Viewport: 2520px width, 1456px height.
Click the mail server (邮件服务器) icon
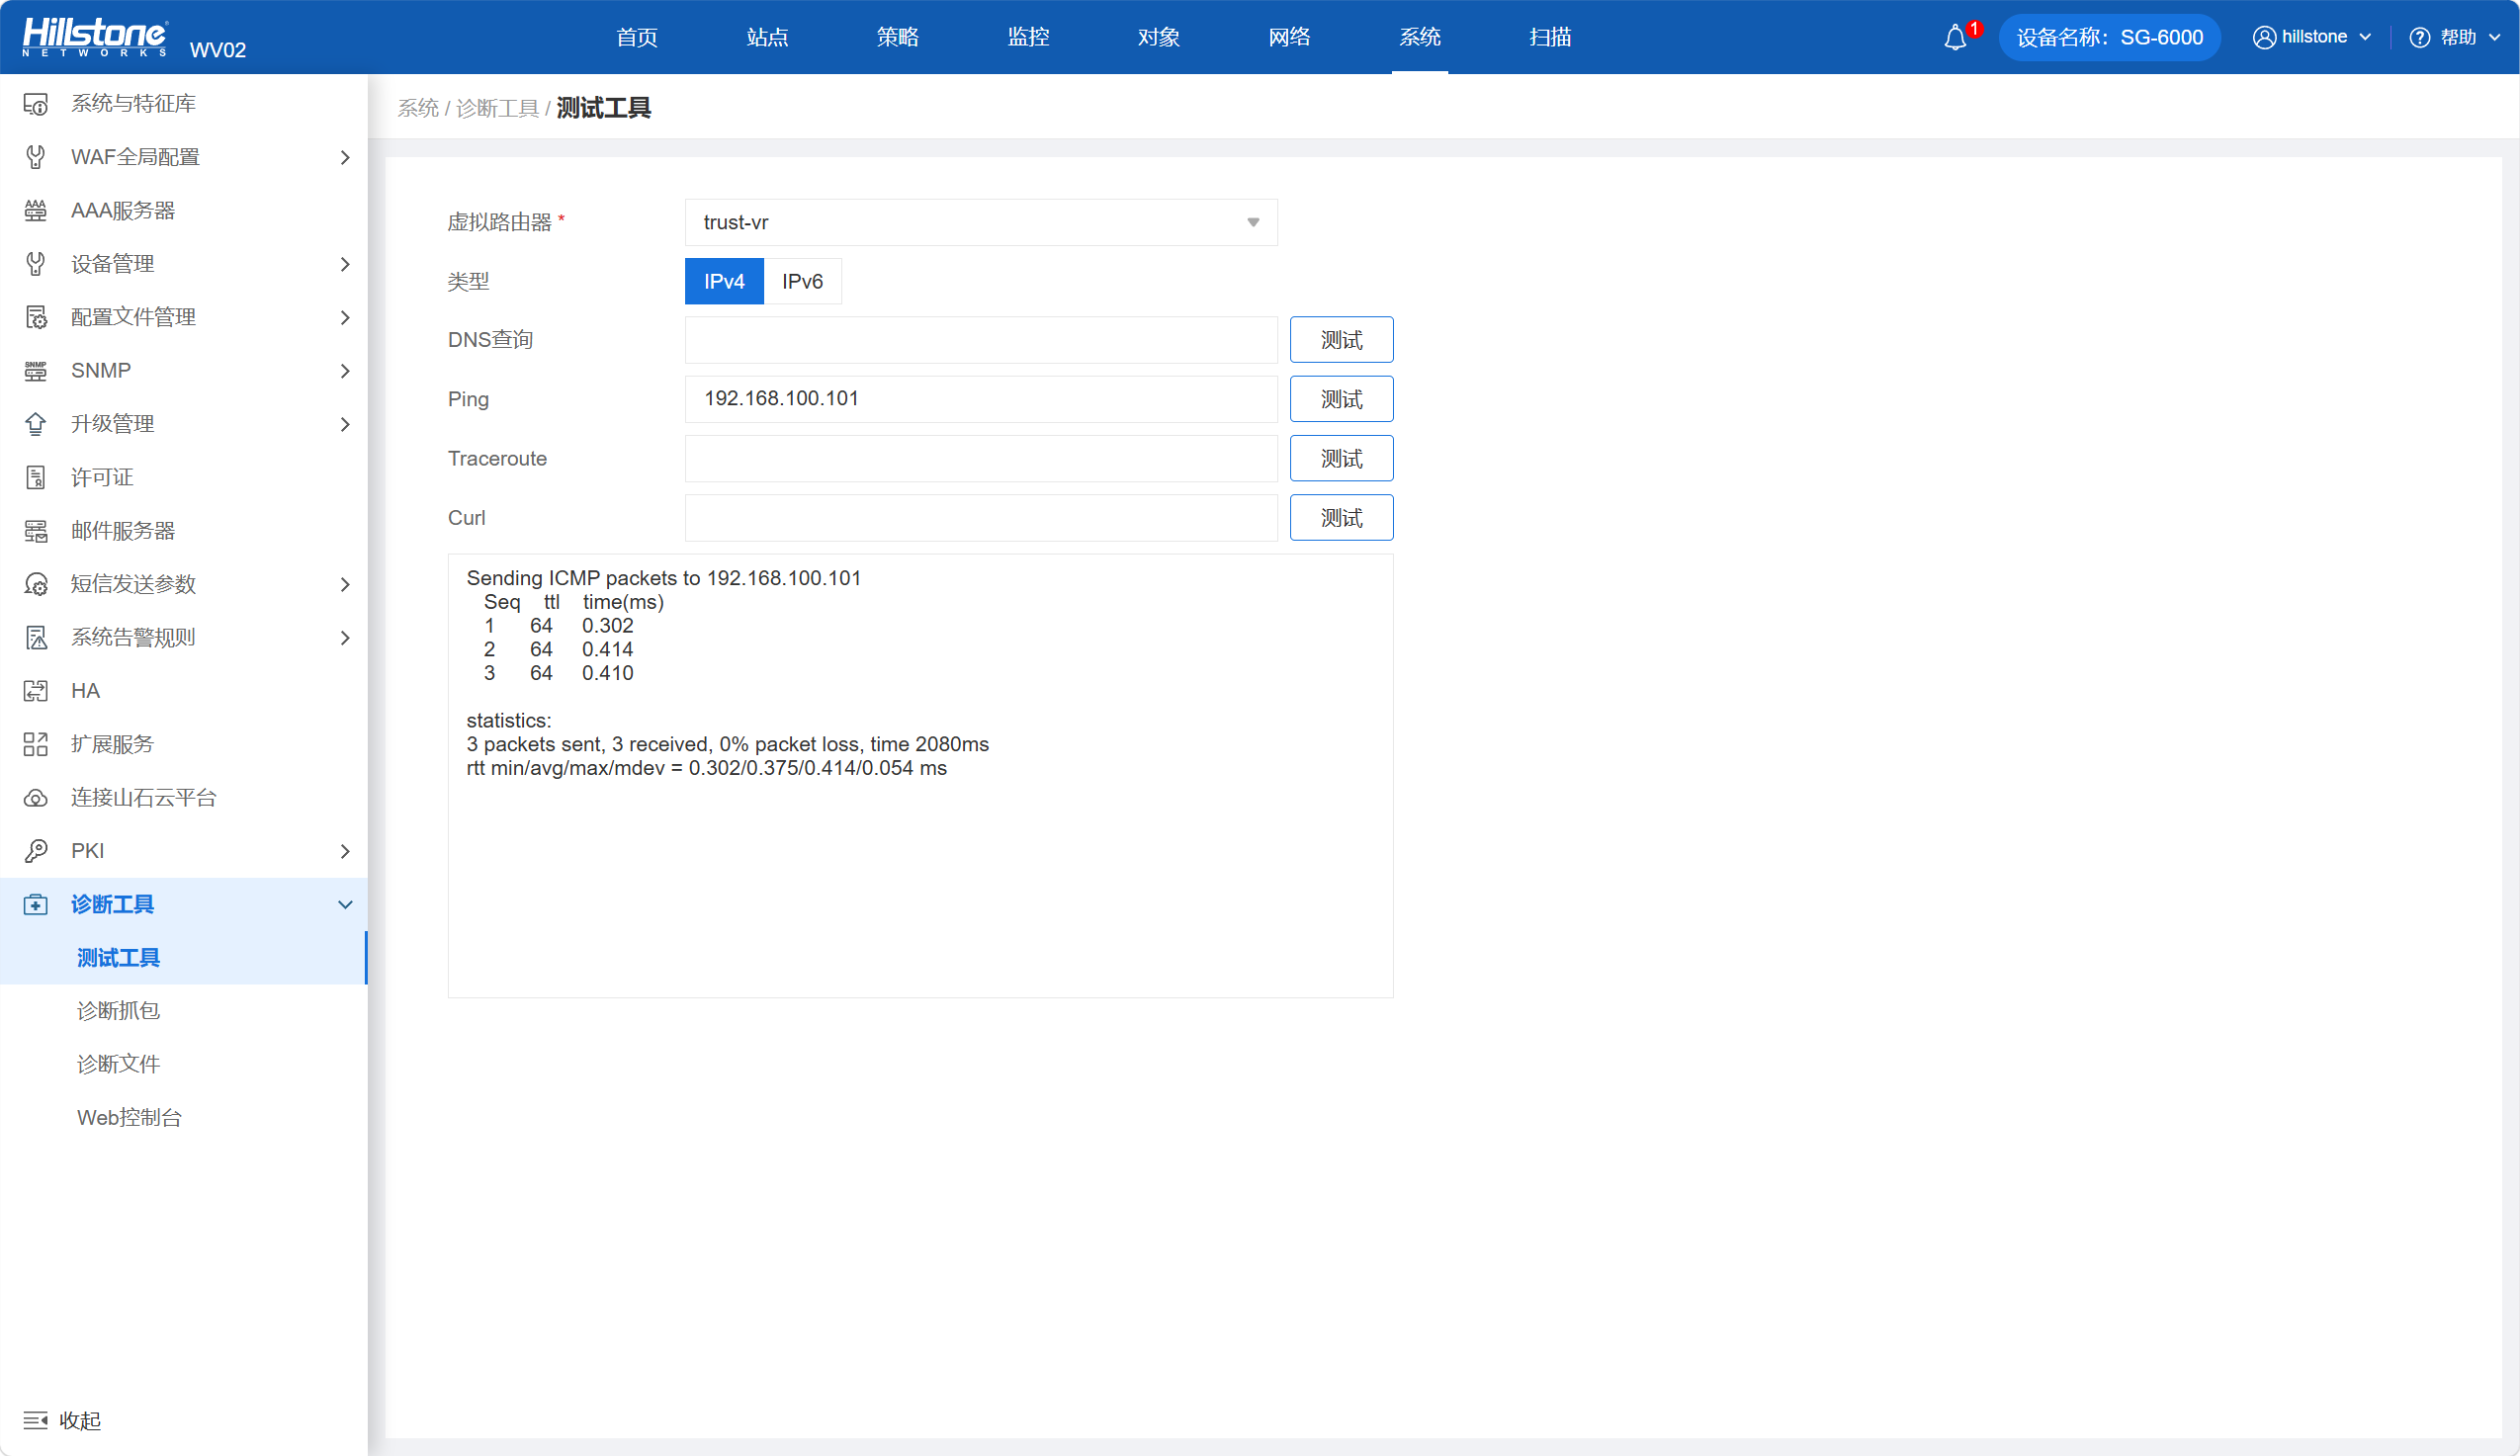click(x=36, y=531)
